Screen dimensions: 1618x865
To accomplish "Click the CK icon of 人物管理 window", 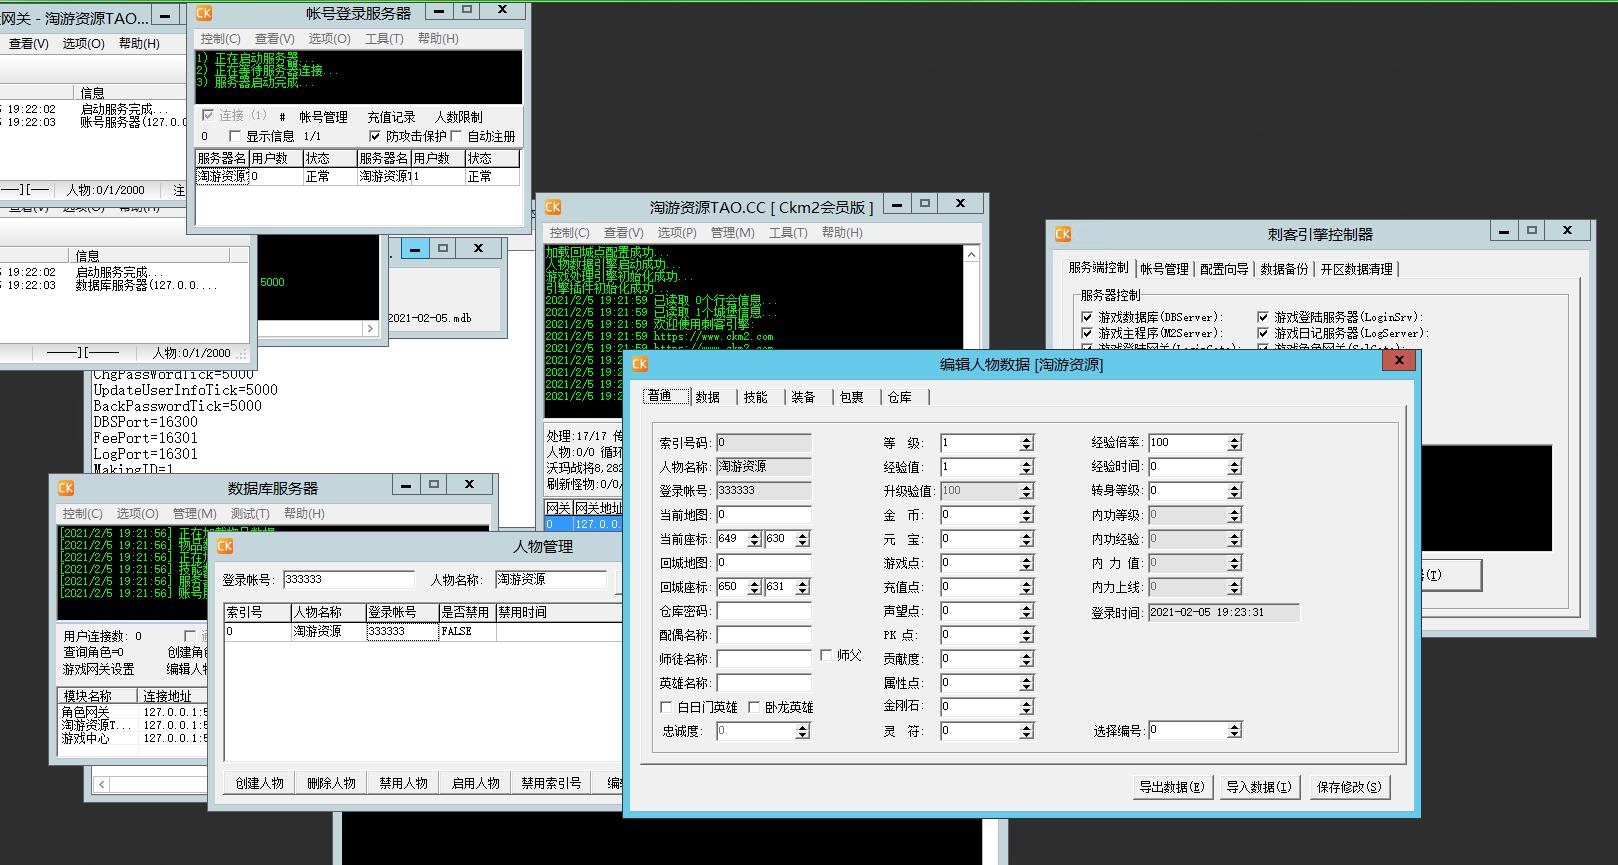I will [x=225, y=546].
